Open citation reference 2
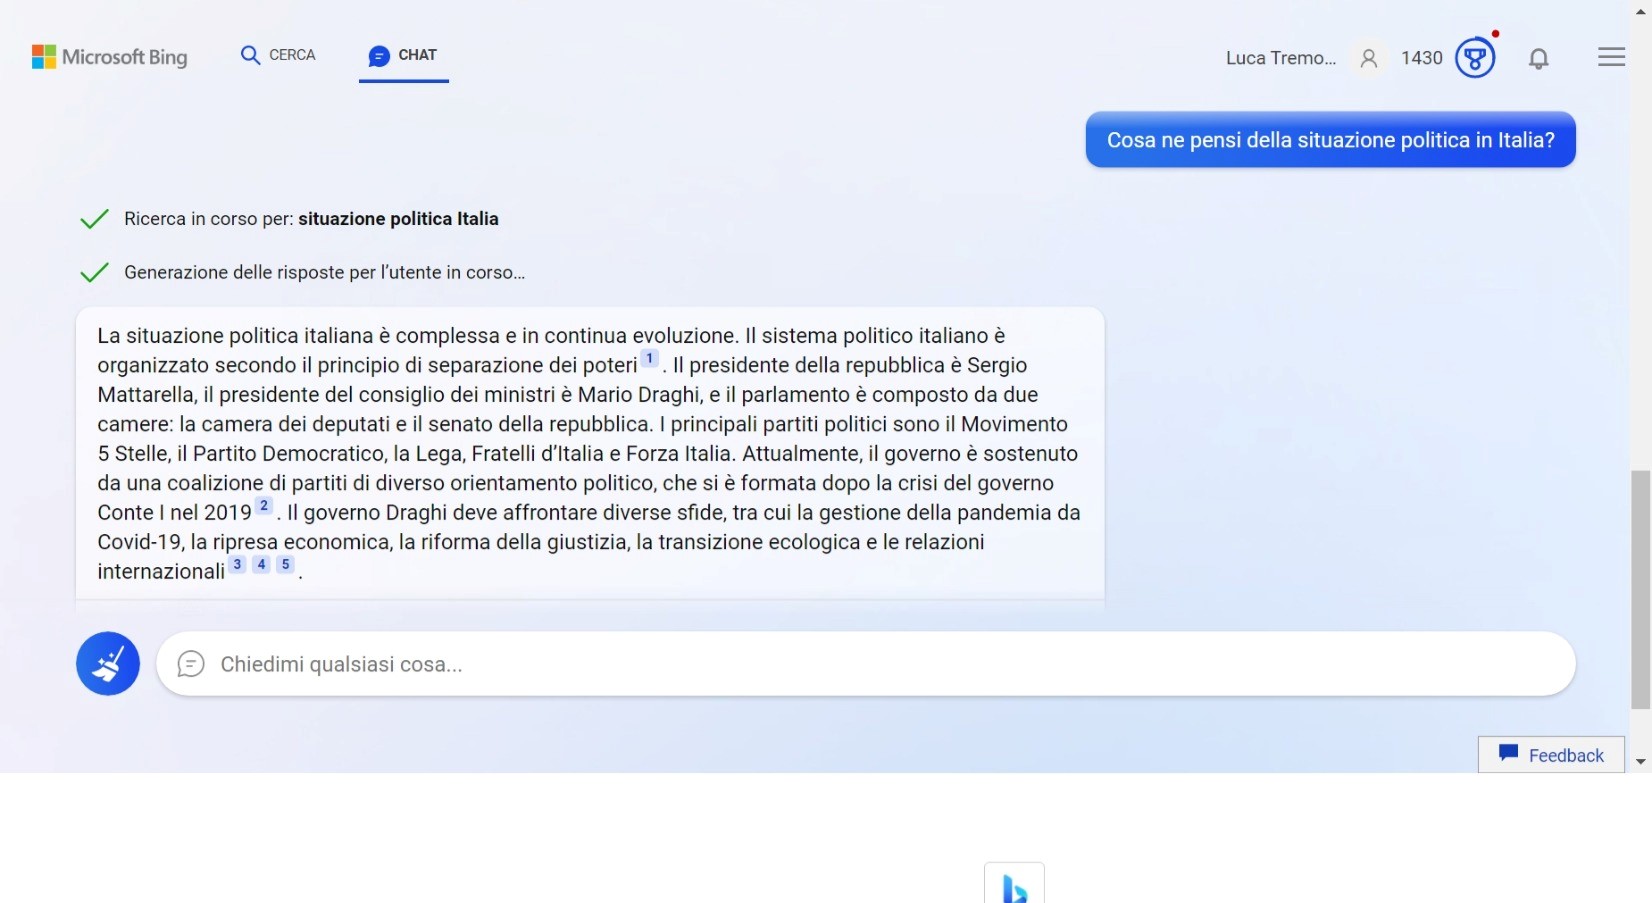The width and height of the screenshot is (1652, 903). click(264, 506)
